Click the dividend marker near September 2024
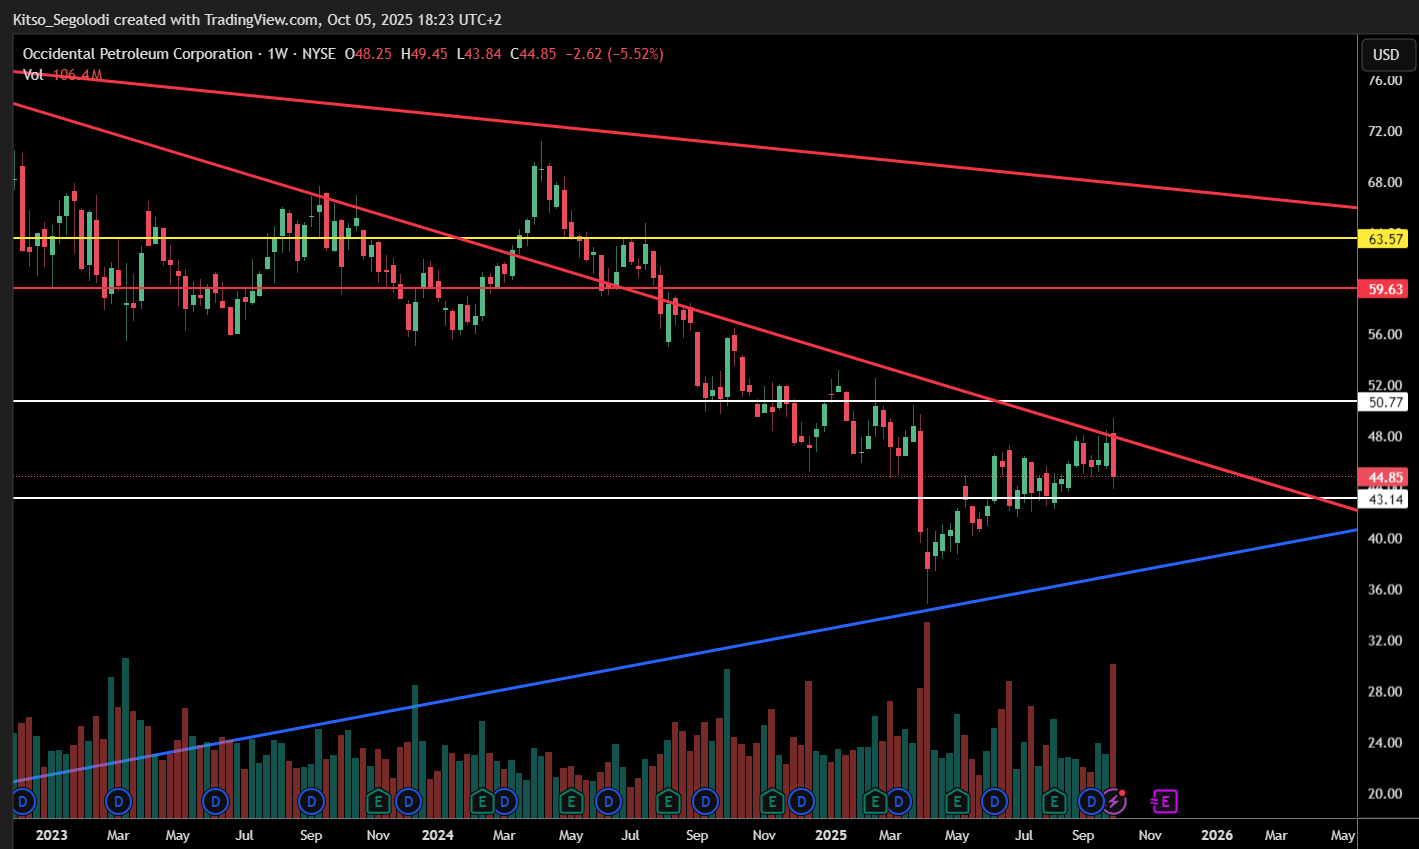 click(x=706, y=801)
